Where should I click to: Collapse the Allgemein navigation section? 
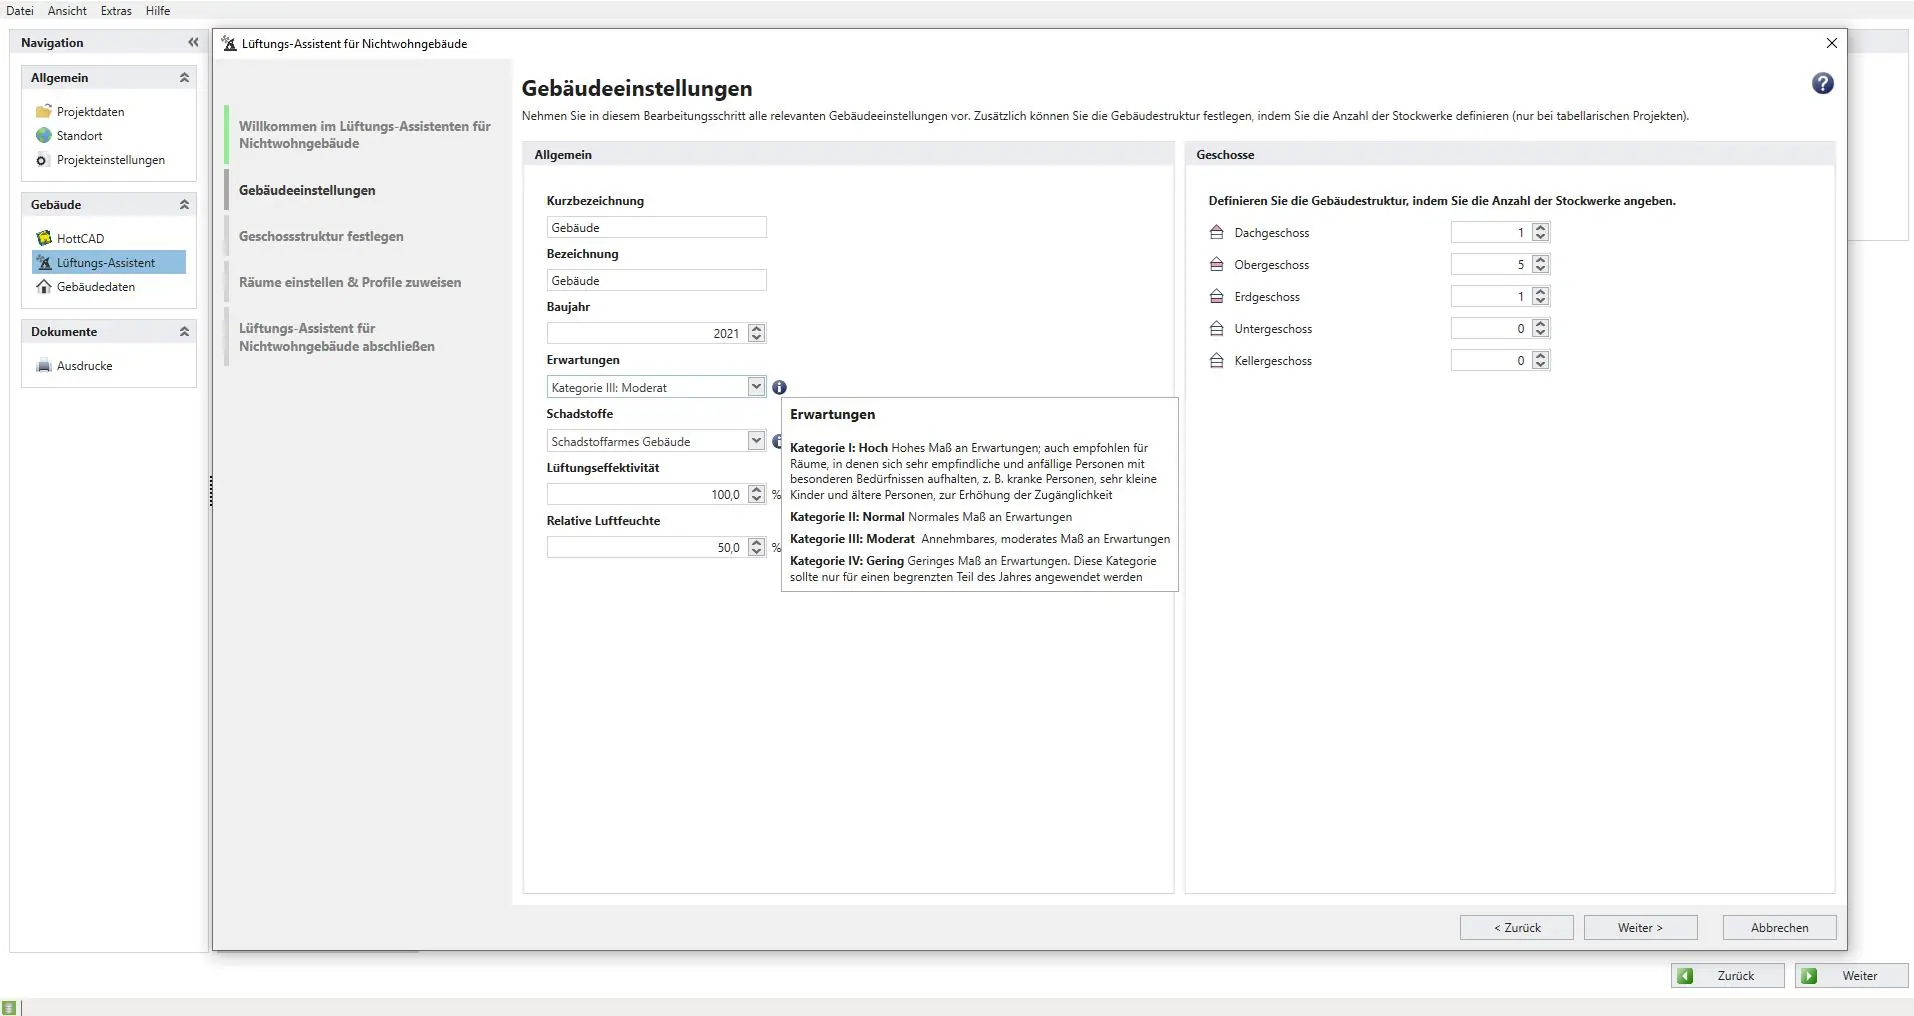coord(184,78)
